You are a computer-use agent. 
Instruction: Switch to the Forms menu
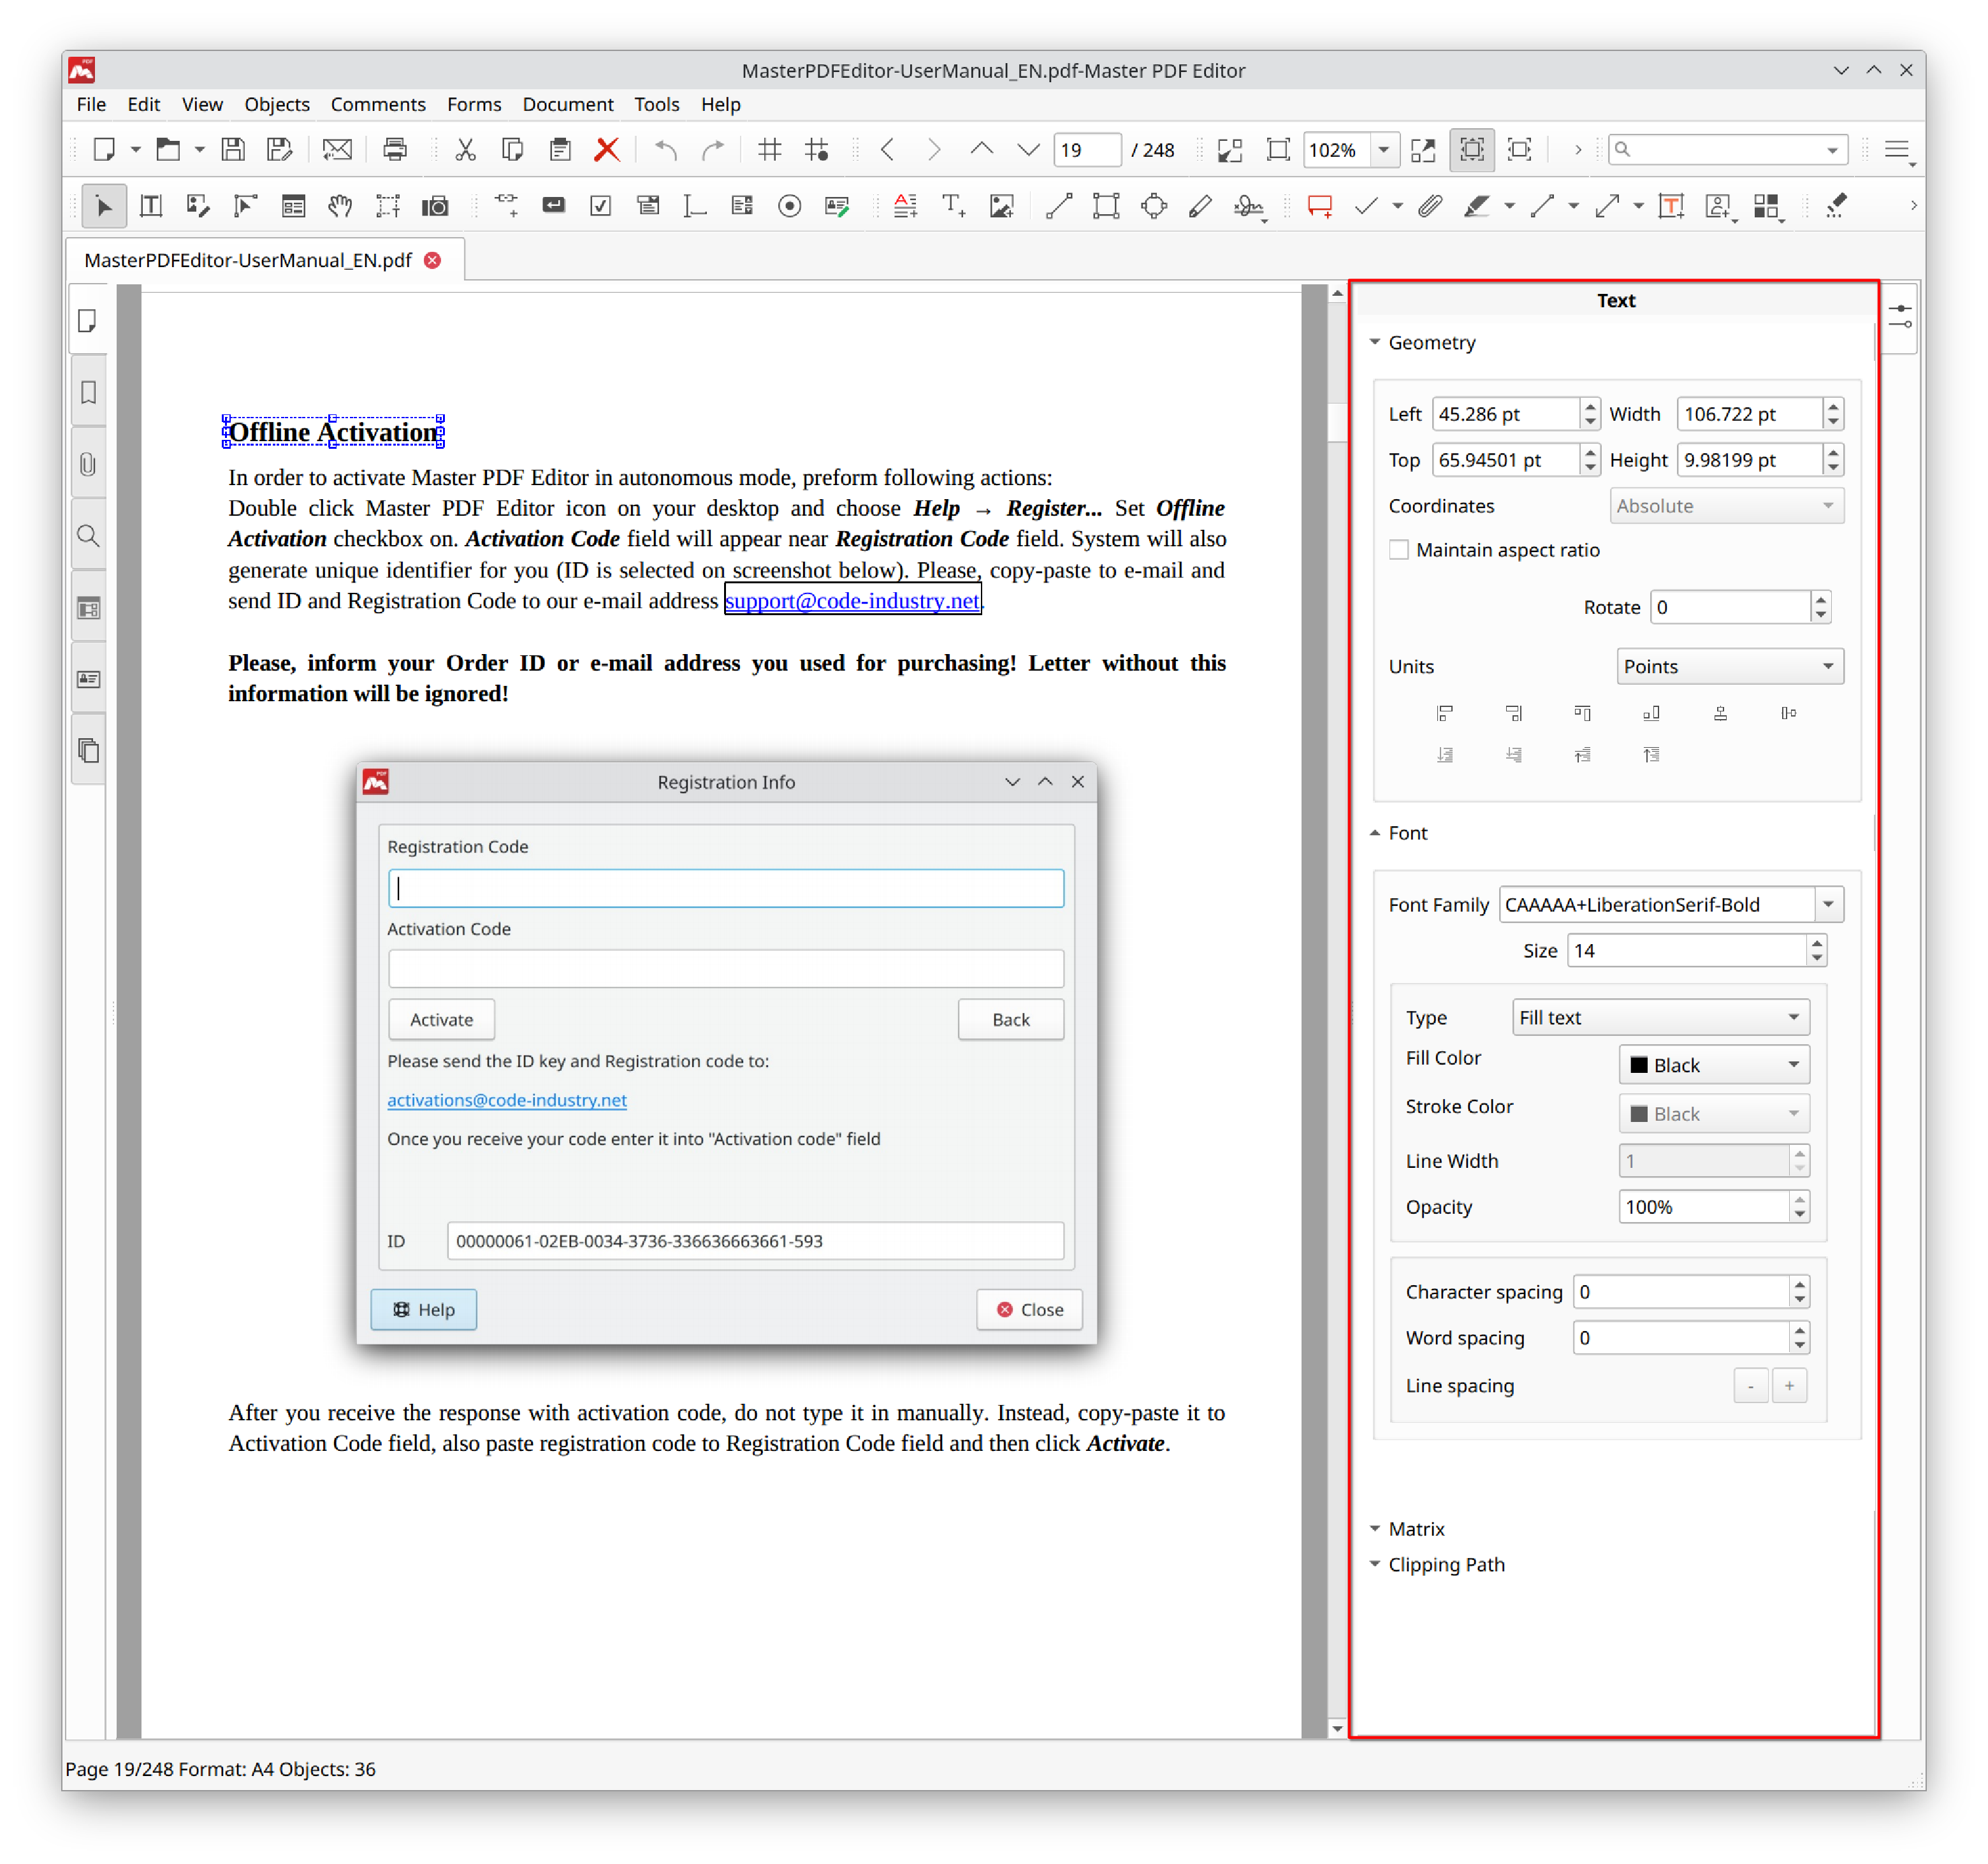(474, 104)
